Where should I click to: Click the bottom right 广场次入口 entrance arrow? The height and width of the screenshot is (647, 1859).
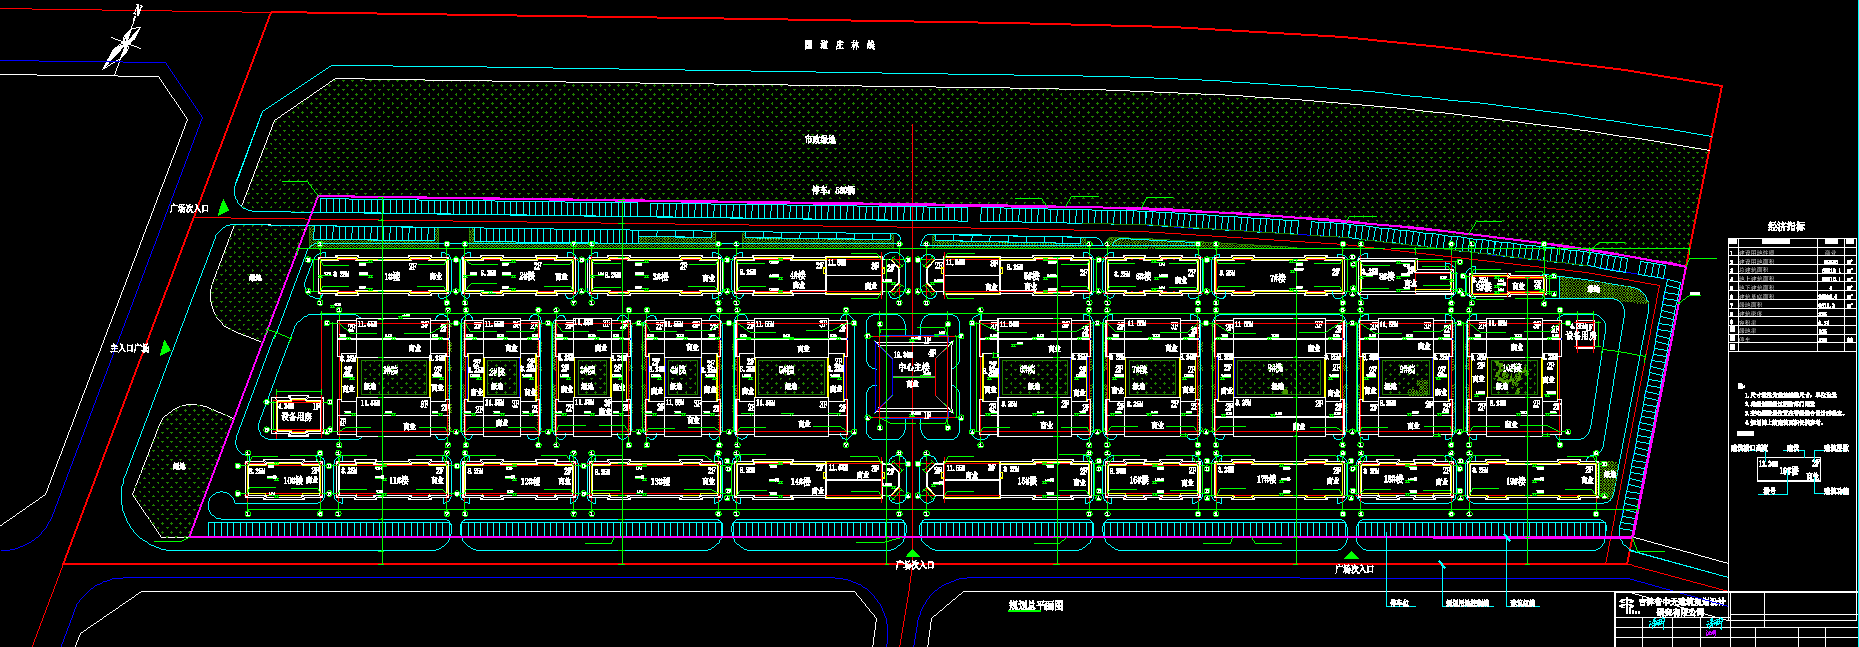coord(1351,556)
